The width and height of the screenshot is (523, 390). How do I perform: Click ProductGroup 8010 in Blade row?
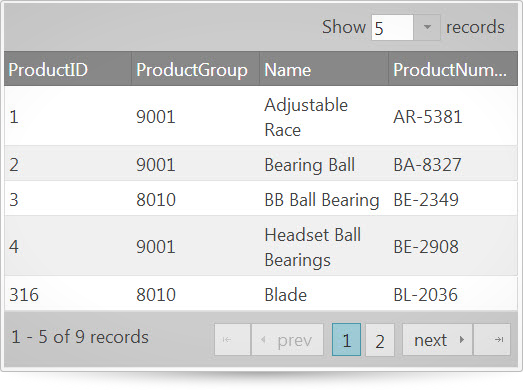tap(195, 294)
